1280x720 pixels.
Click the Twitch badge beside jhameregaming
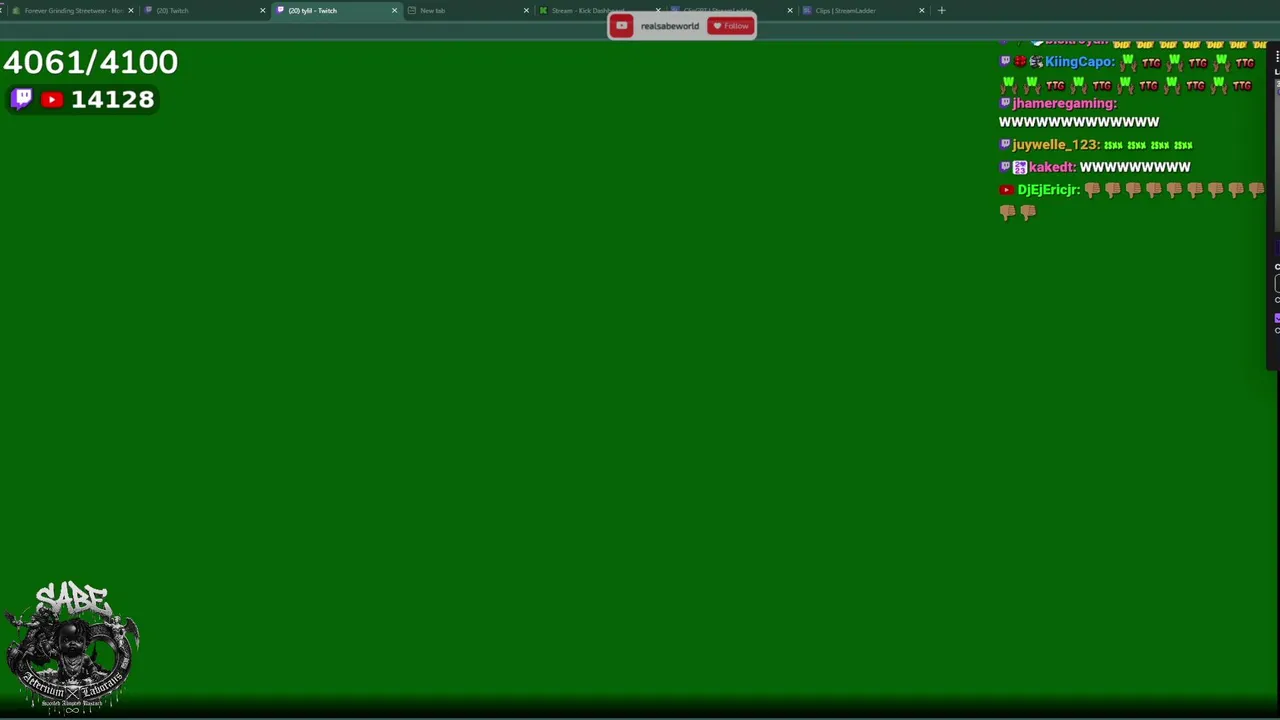pos(1005,103)
